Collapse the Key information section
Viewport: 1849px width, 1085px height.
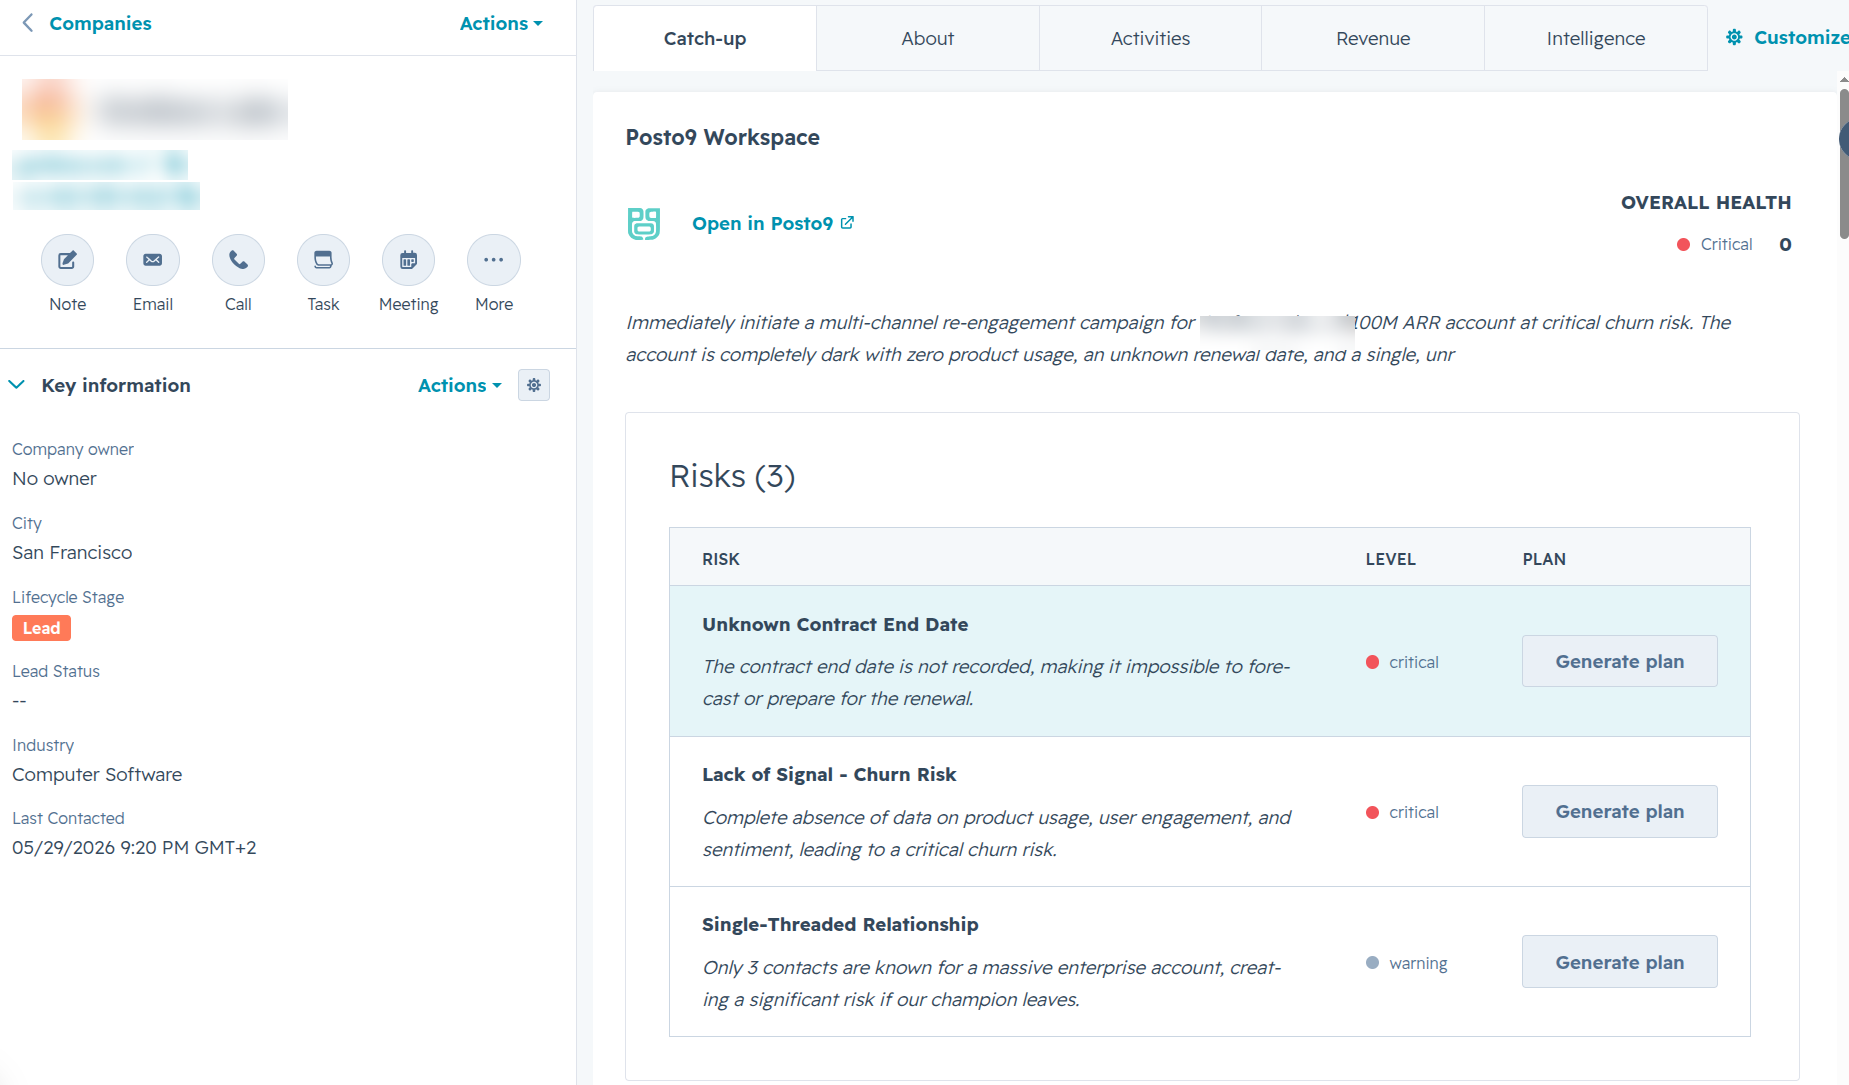[17, 385]
